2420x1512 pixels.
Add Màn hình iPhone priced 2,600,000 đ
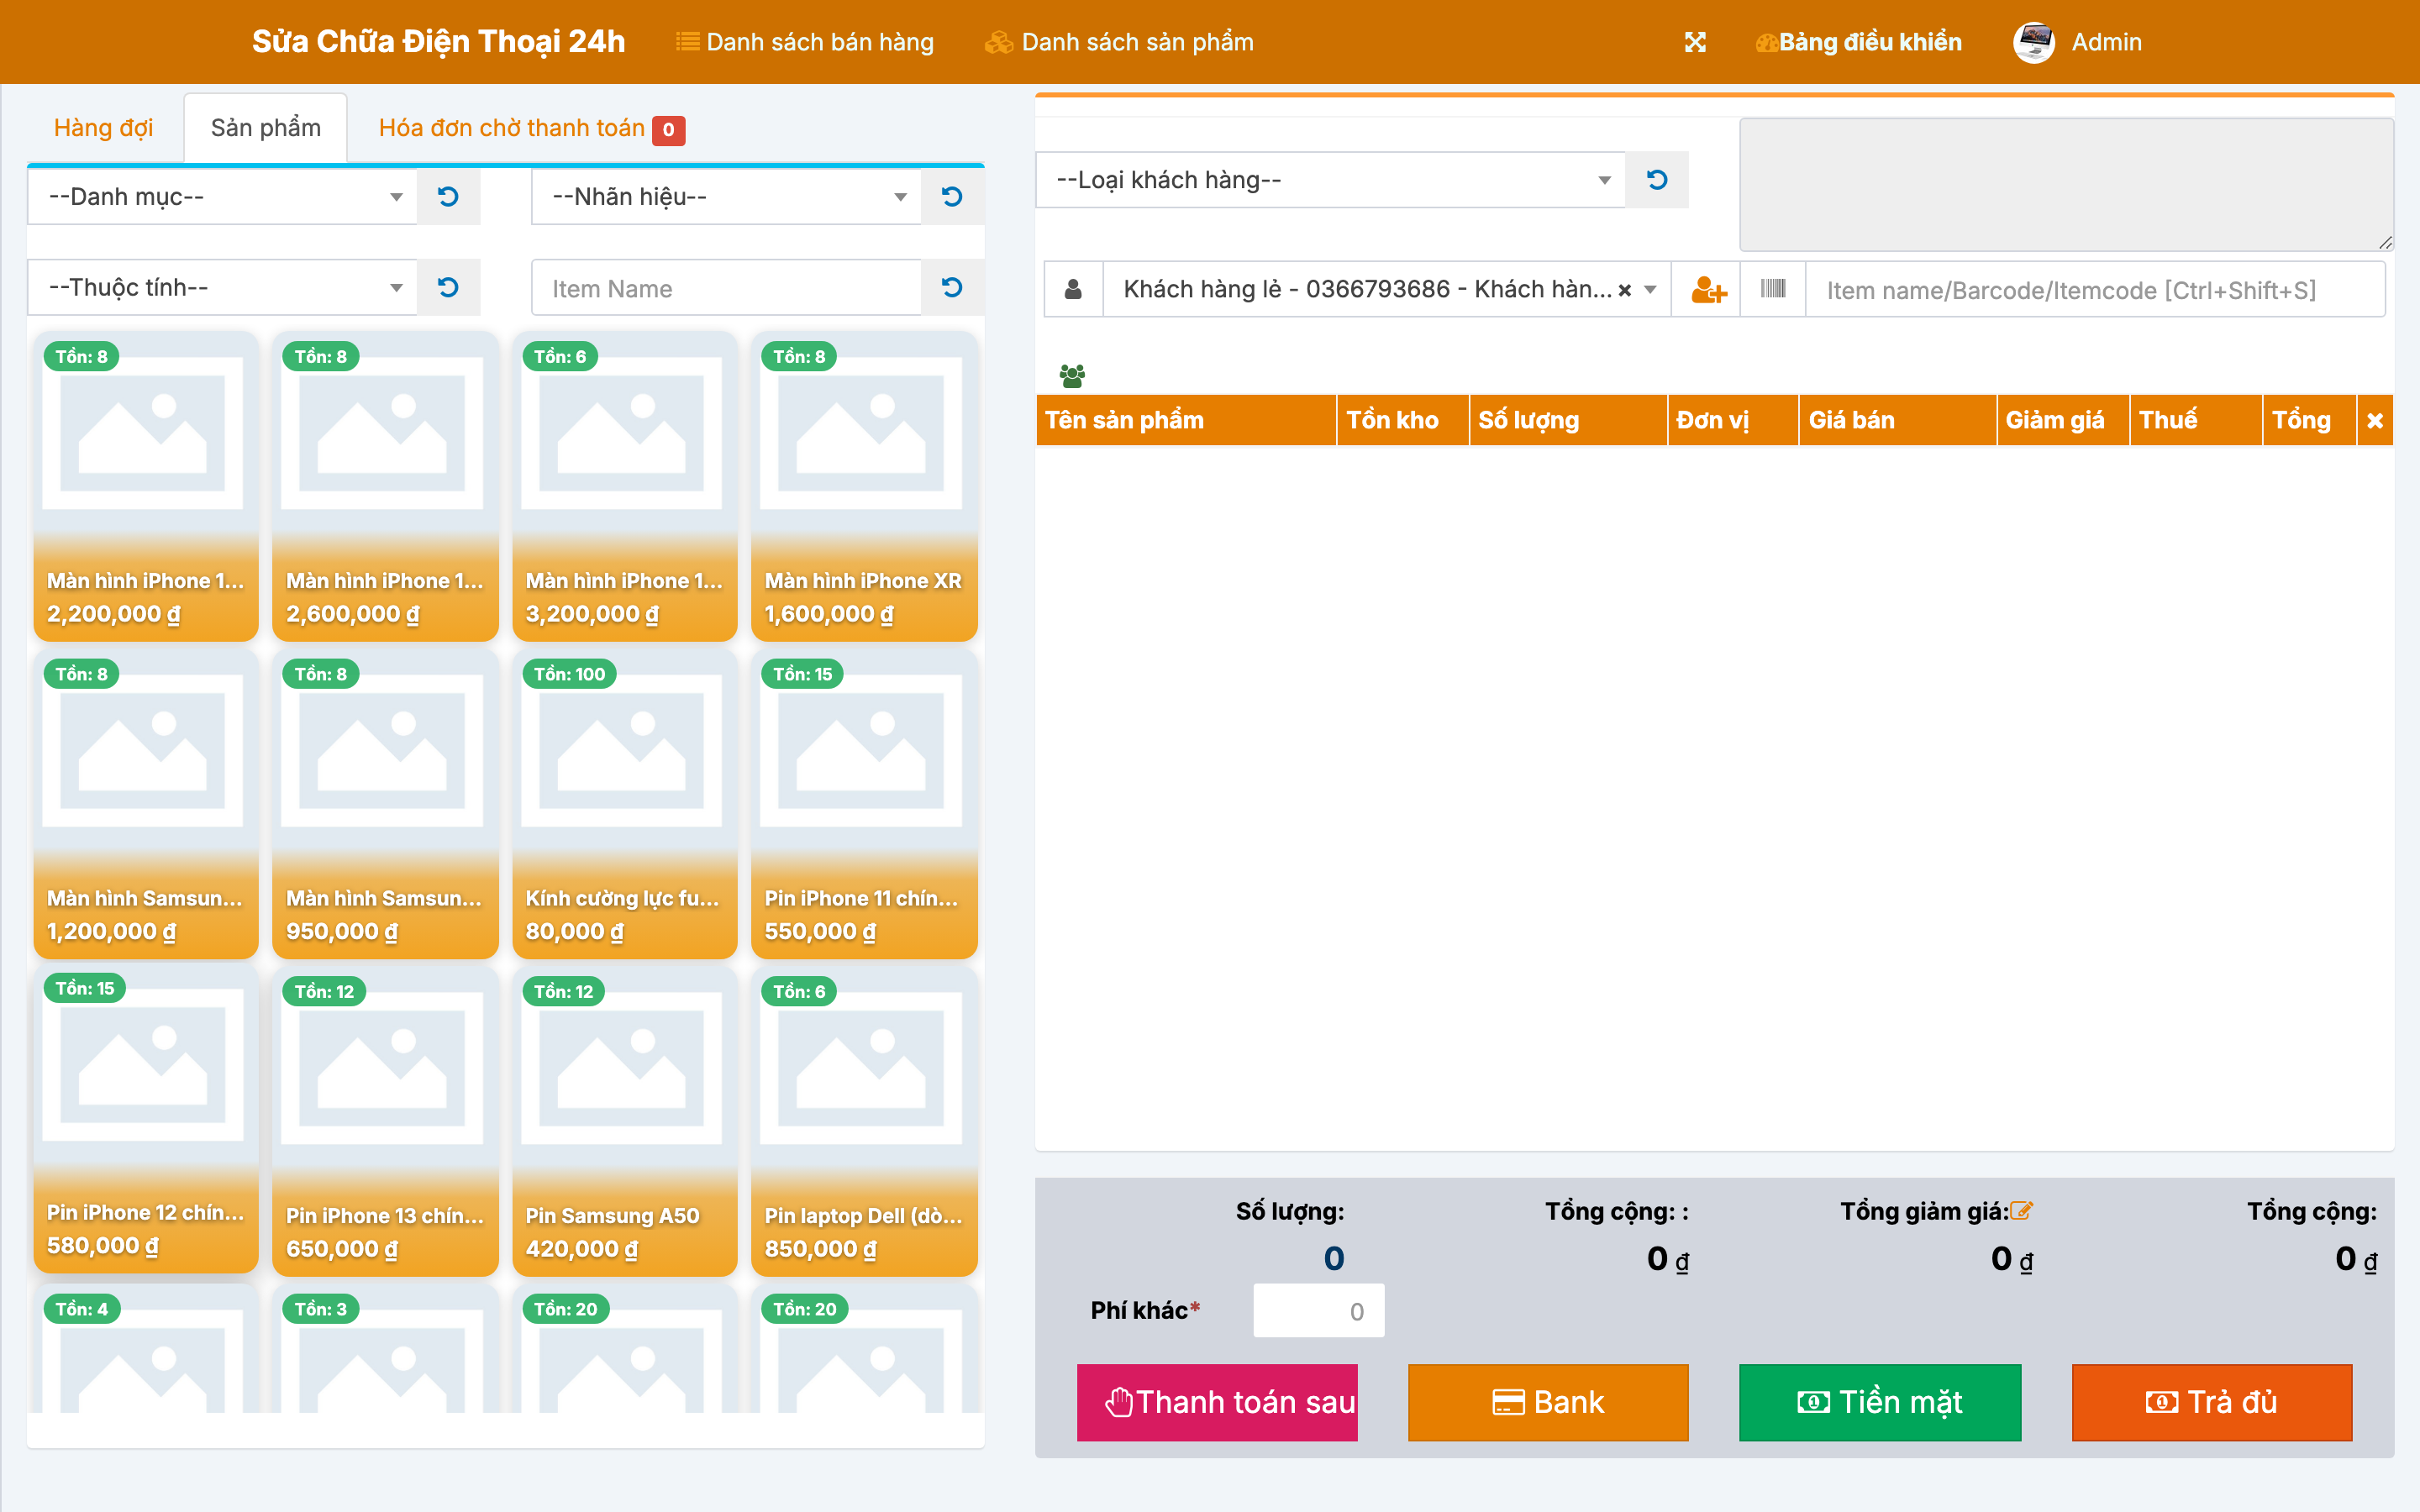pyautogui.click(x=385, y=487)
